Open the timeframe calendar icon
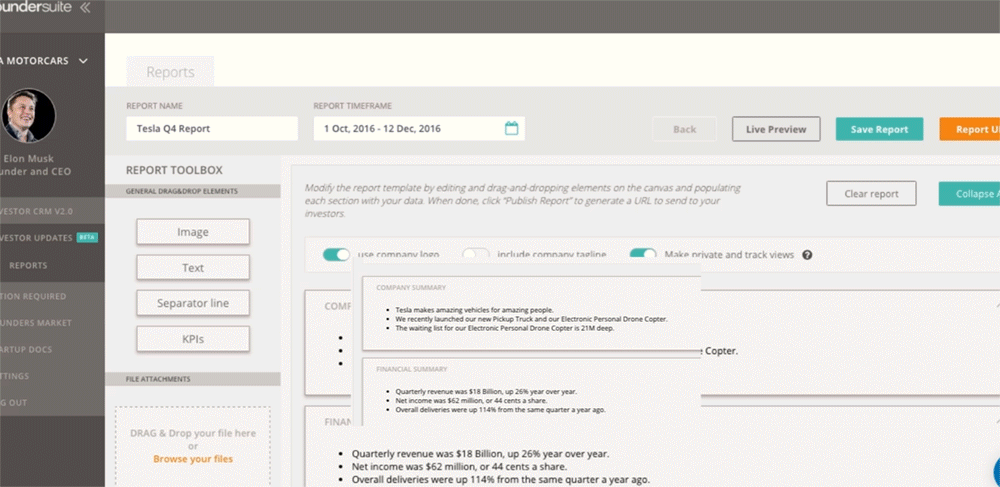1000x487 pixels. pos(511,128)
